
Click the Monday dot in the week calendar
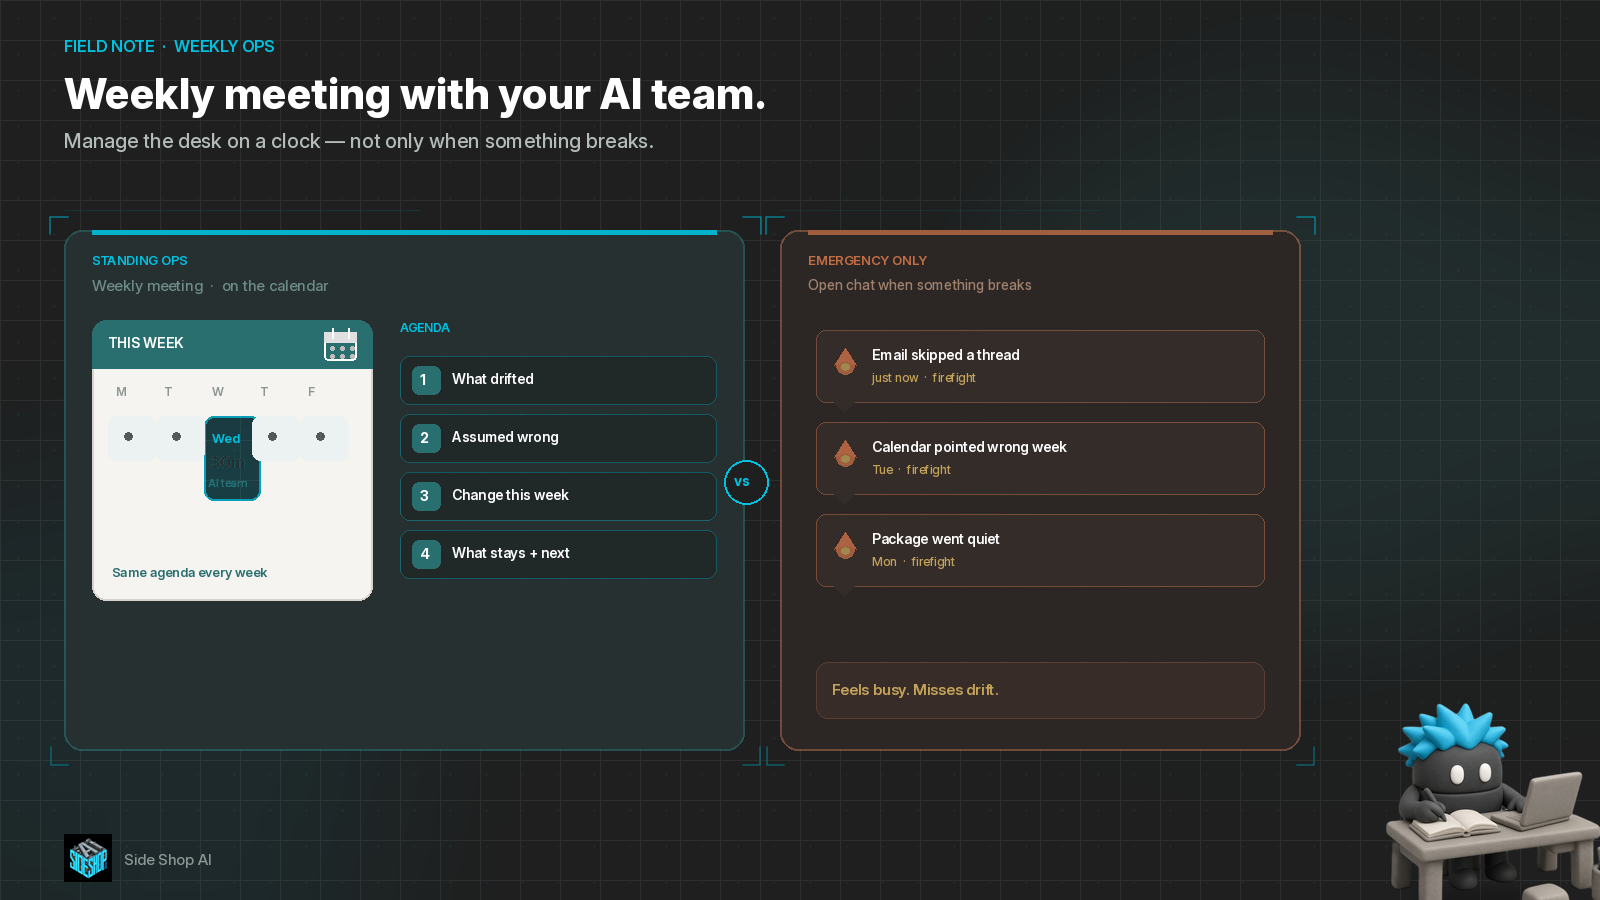coord(128,437)
